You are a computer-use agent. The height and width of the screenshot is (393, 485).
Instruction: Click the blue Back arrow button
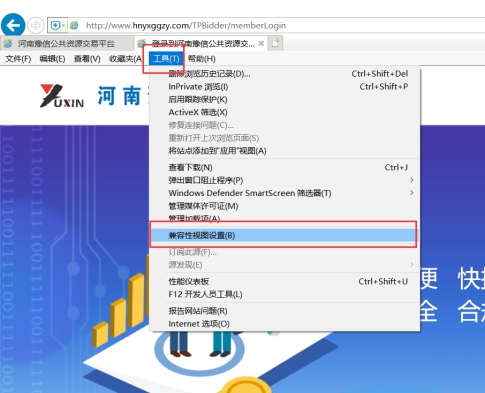point(13,25)
